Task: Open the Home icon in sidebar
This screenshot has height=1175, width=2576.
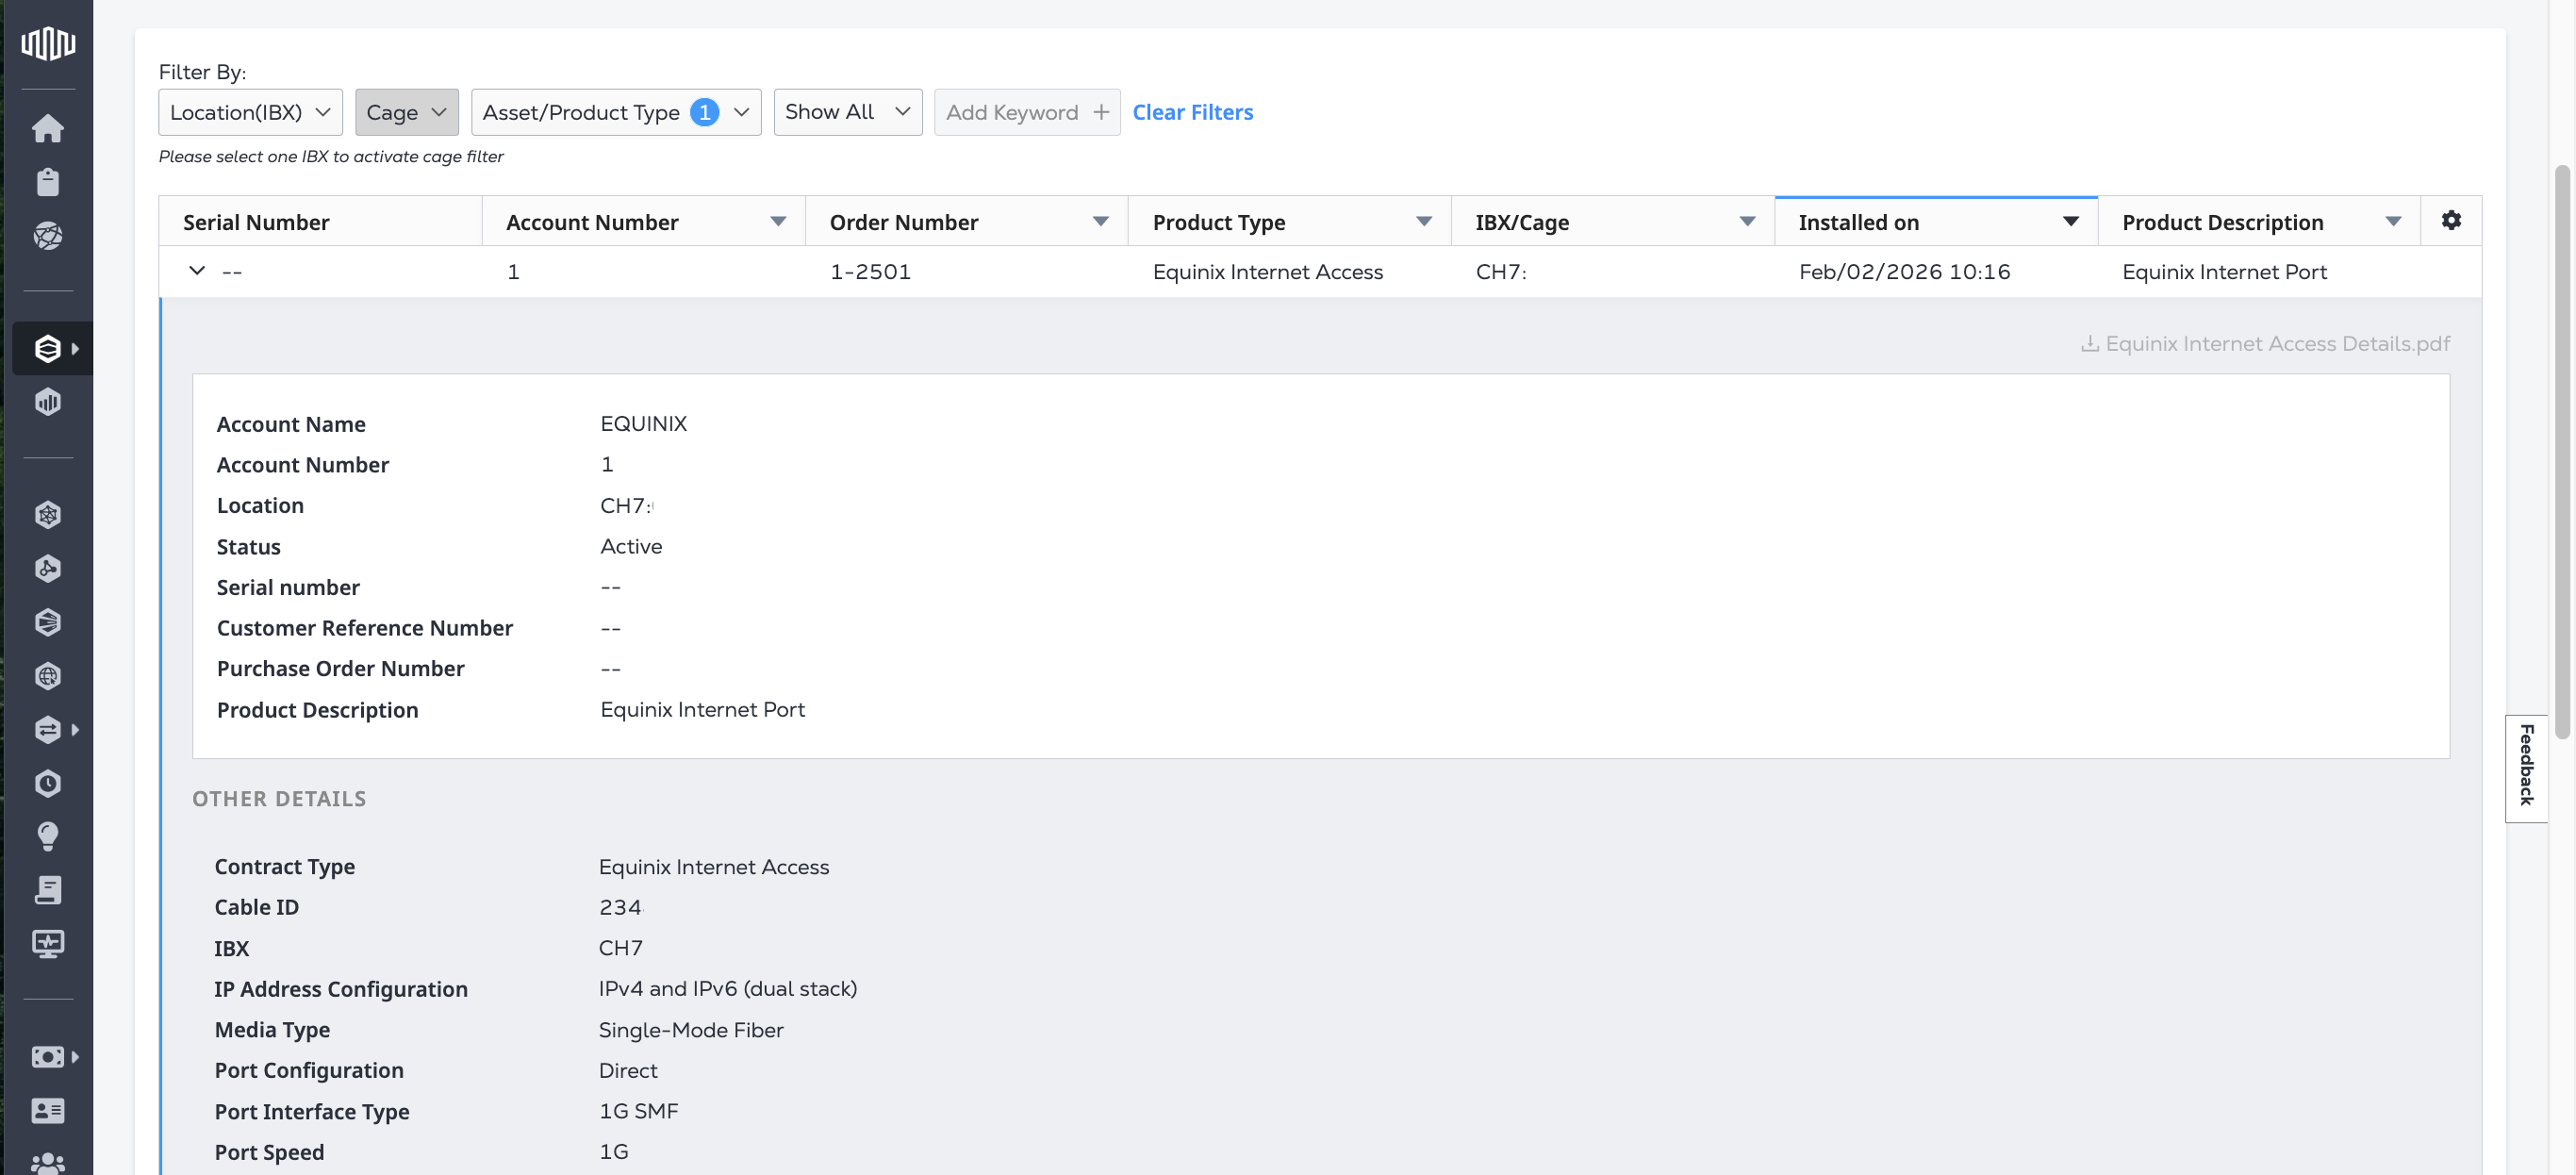Action: (x=48, y=128)
